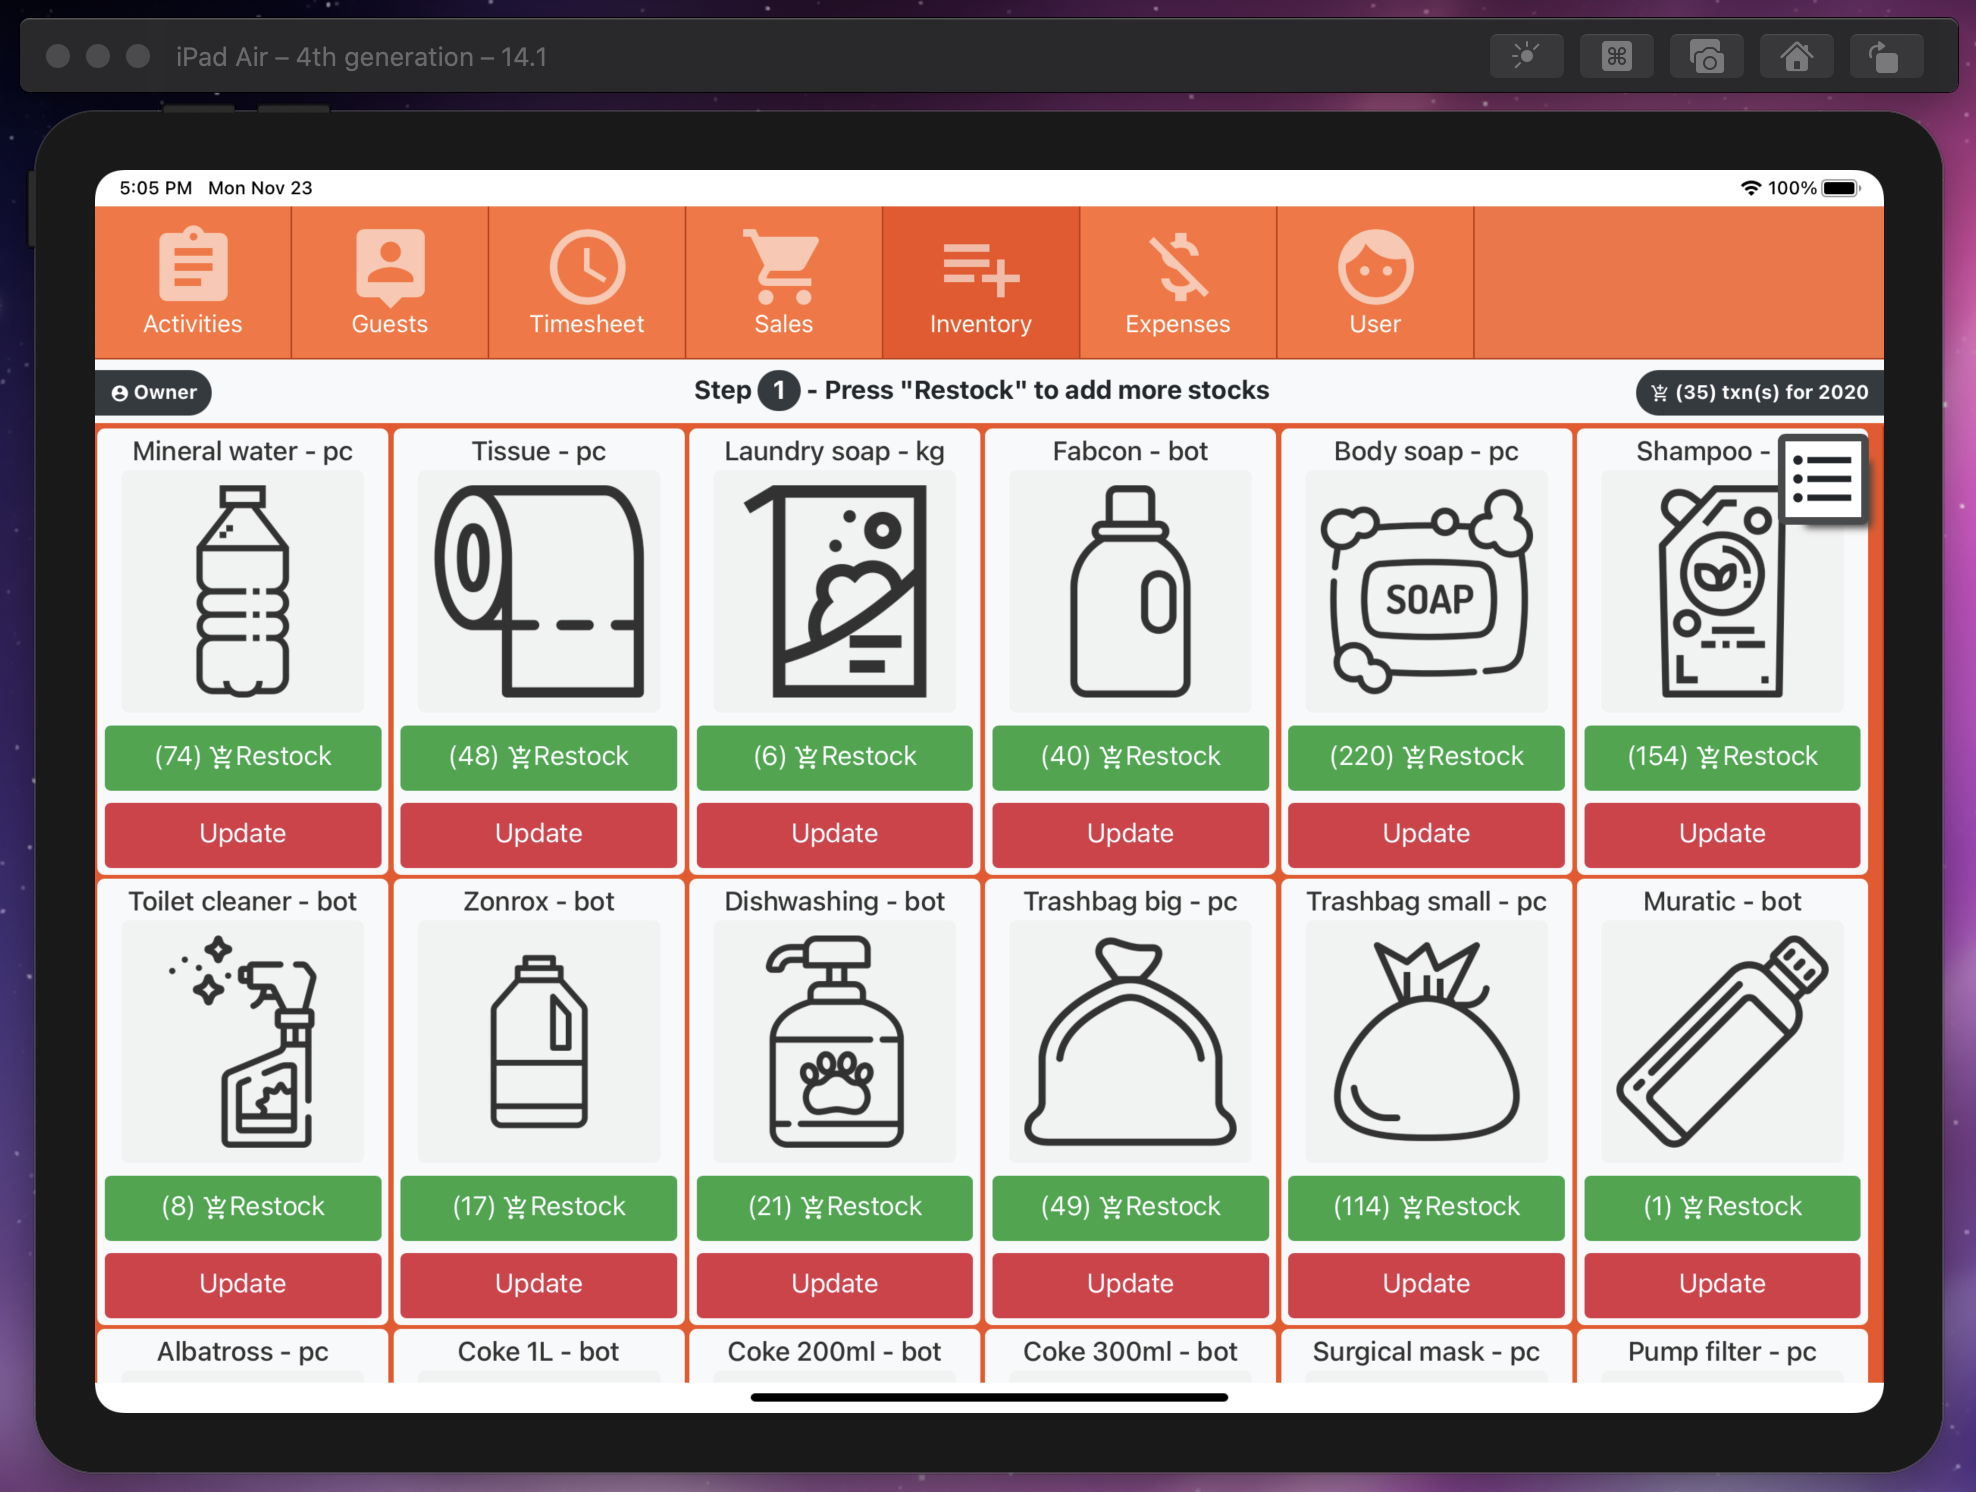Open the Guests section icon

[390, 266]
